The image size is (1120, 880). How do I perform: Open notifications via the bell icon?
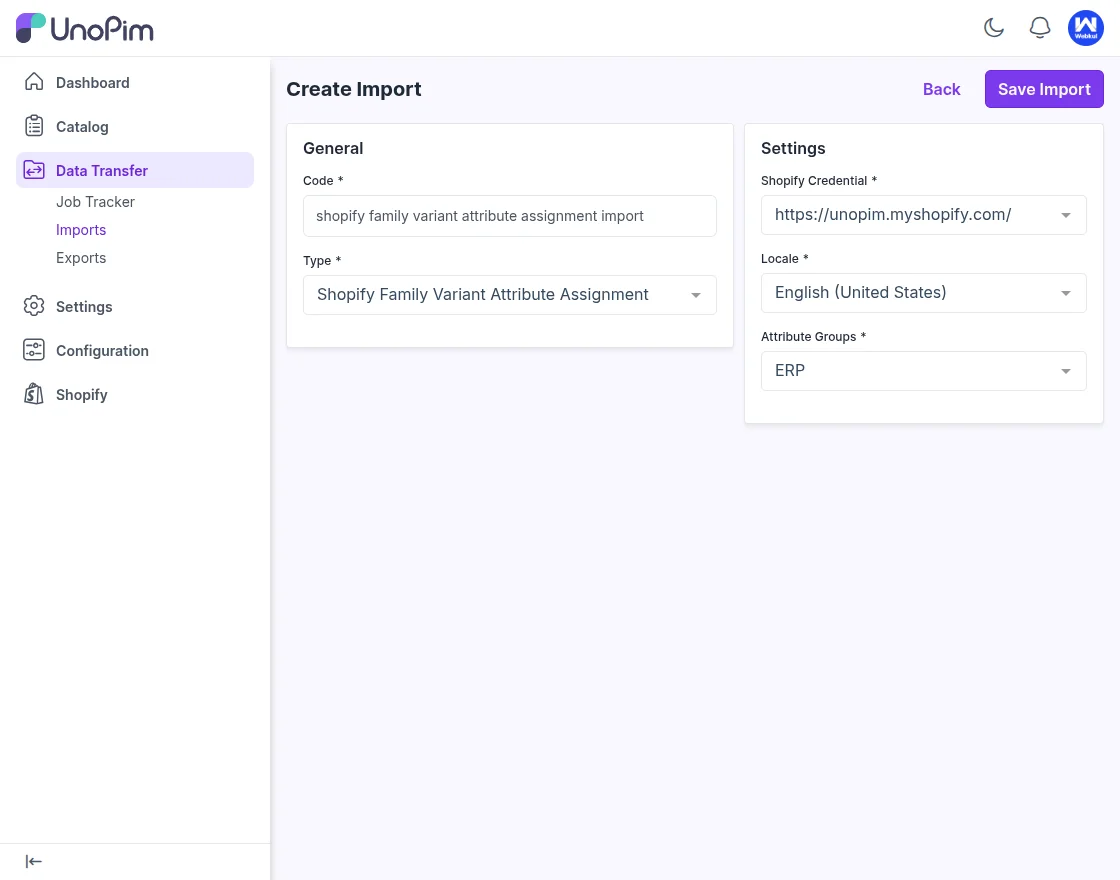(x=1040, y=28)
